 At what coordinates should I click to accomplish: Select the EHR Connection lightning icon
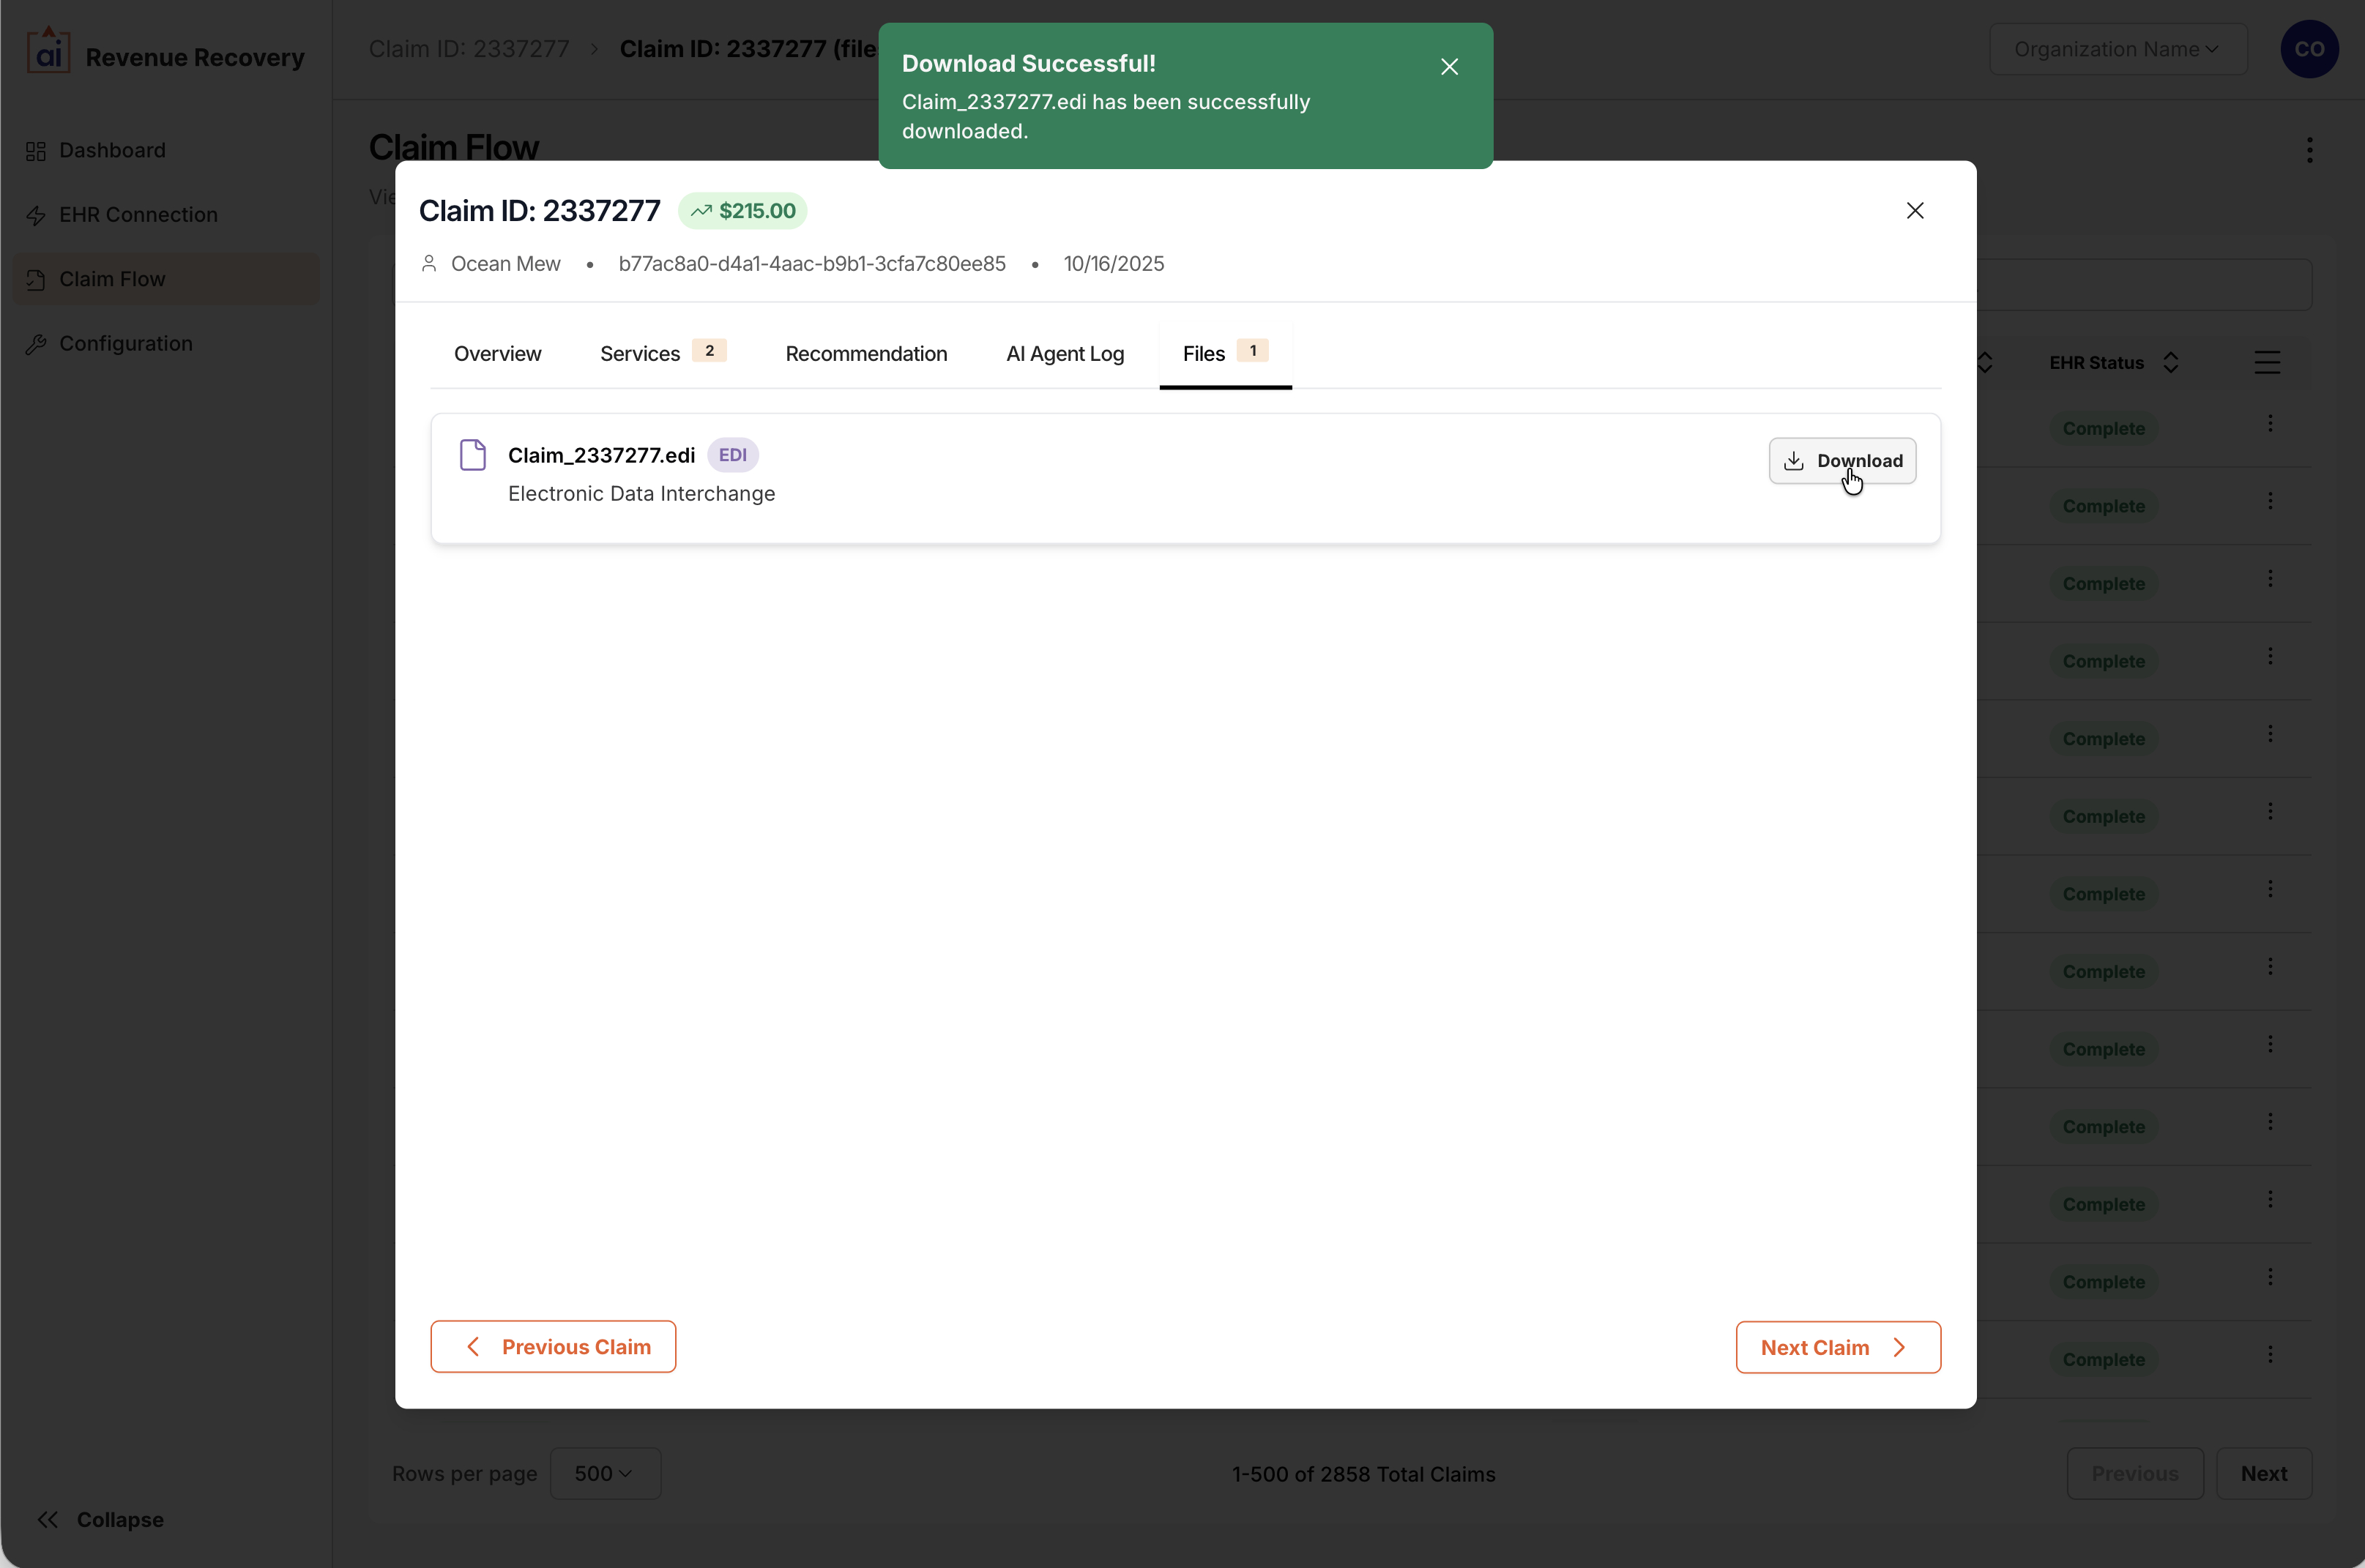click(x=36, y=214)
